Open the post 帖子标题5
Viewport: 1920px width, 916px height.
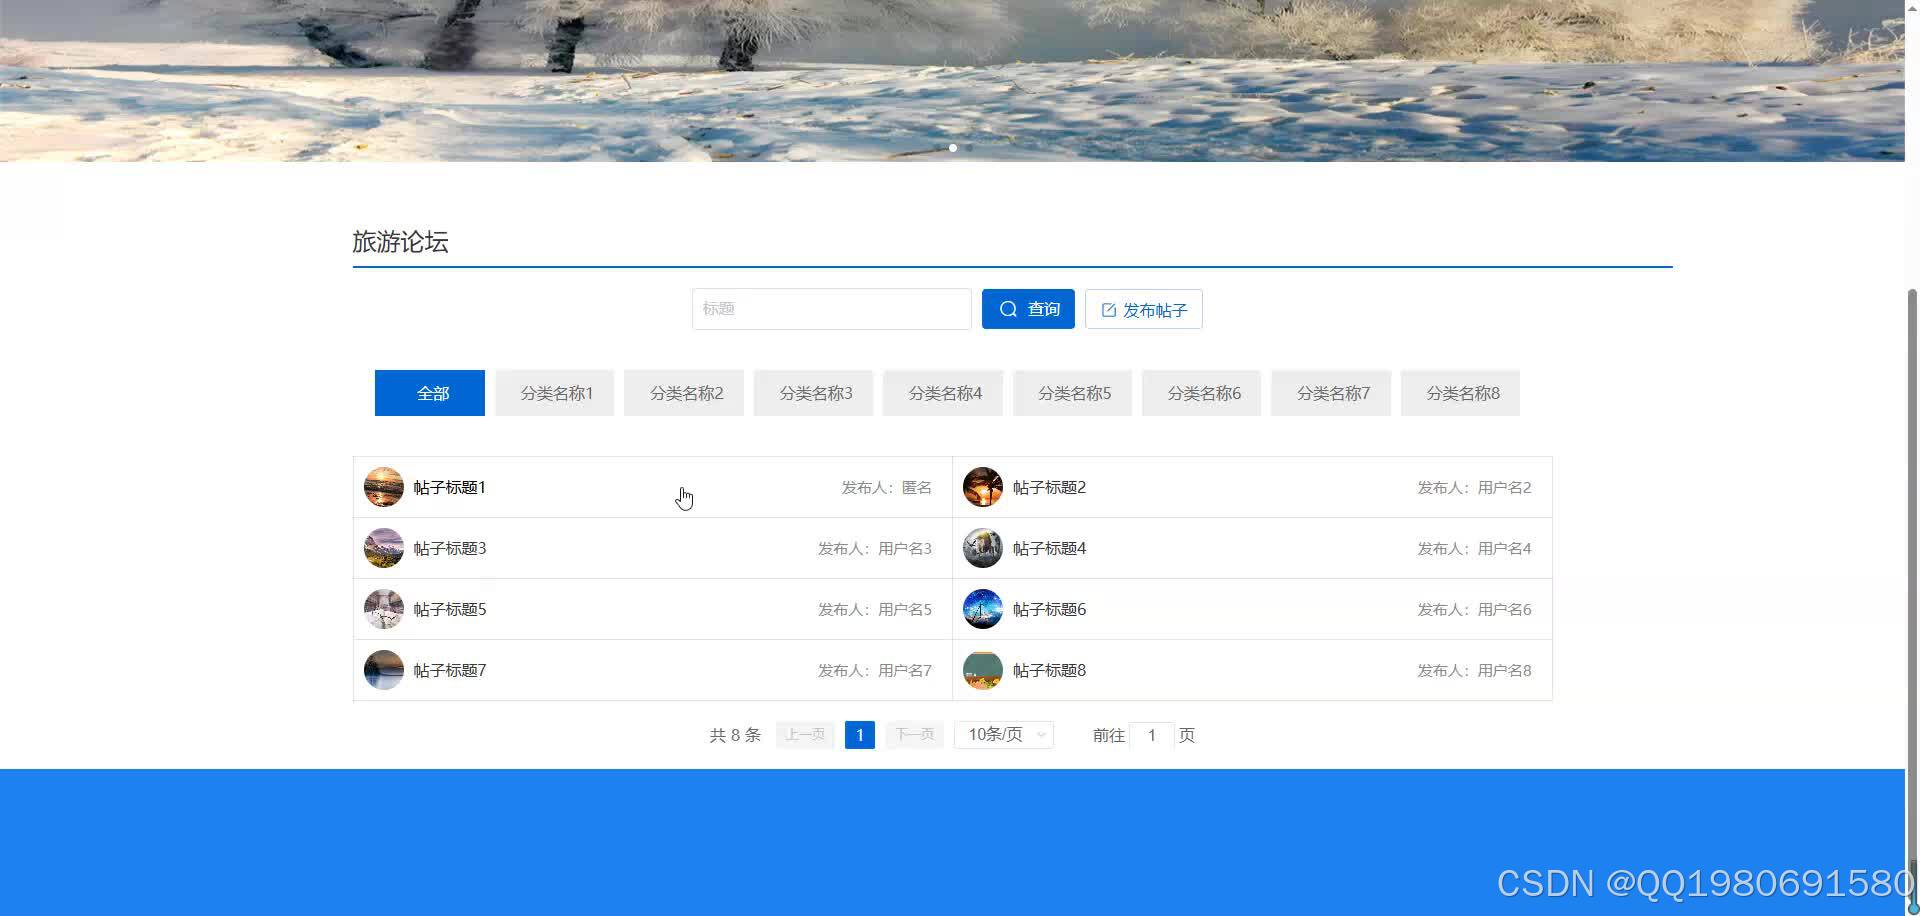coord(449,608)
